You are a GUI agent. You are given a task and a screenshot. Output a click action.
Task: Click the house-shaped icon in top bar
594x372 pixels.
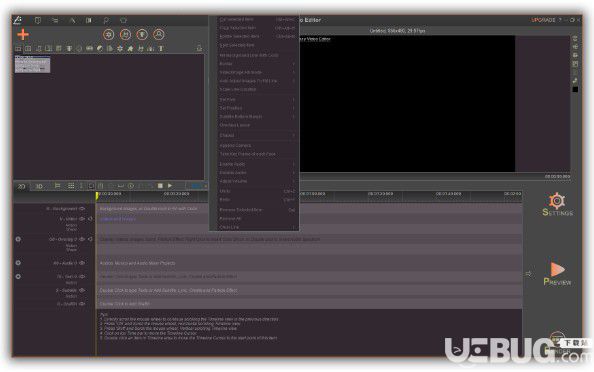coord(123,20)
